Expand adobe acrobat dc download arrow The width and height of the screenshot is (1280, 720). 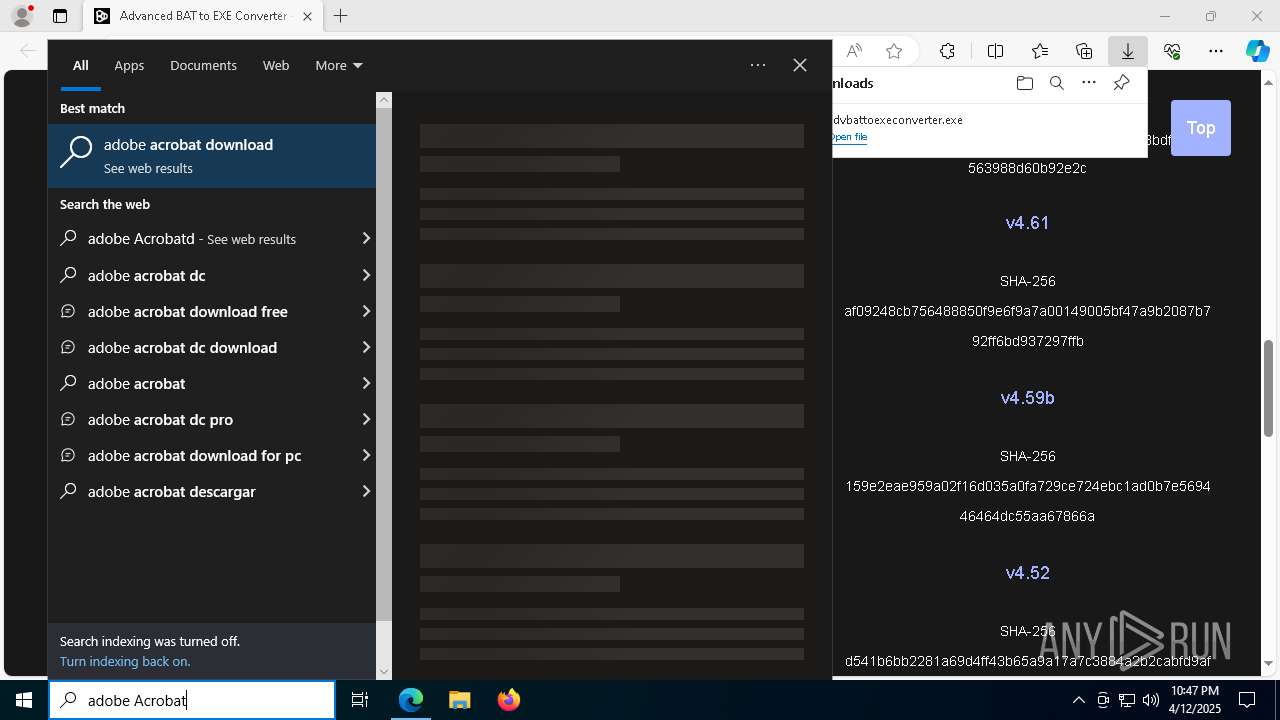click(366, 347)
